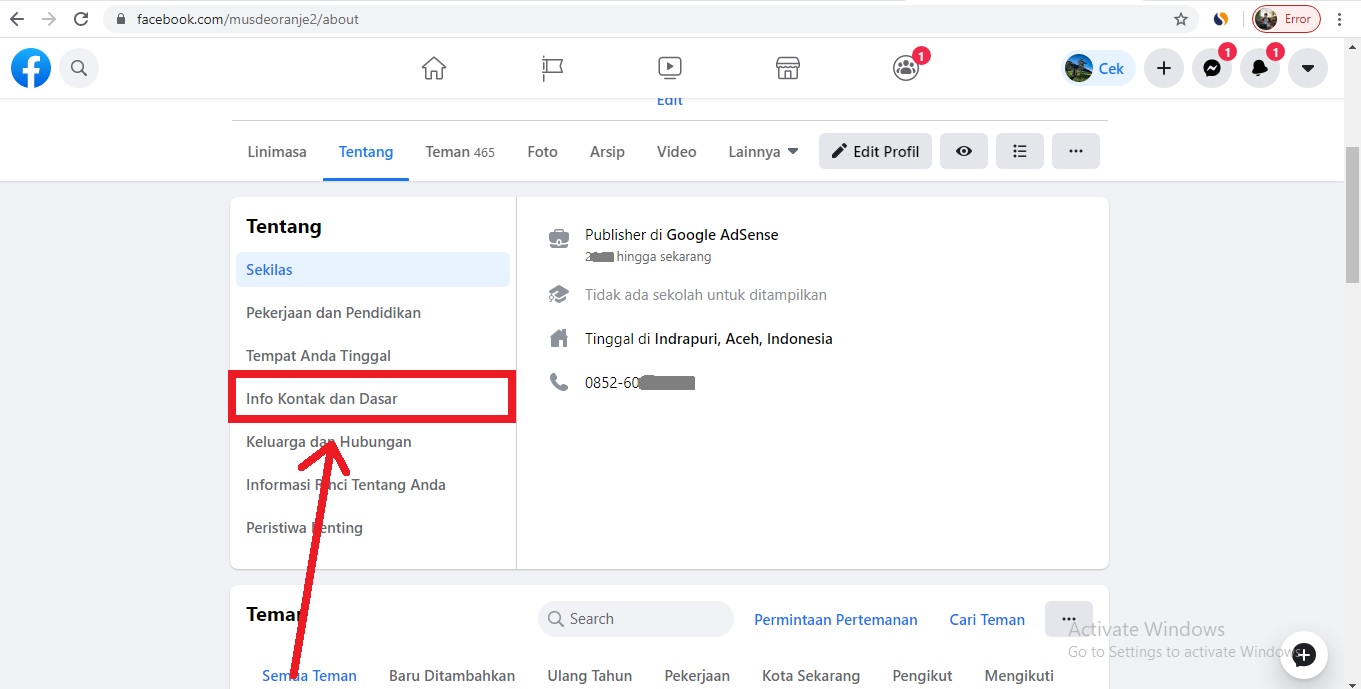Click the Facebook logo

[x=30, y=67]
